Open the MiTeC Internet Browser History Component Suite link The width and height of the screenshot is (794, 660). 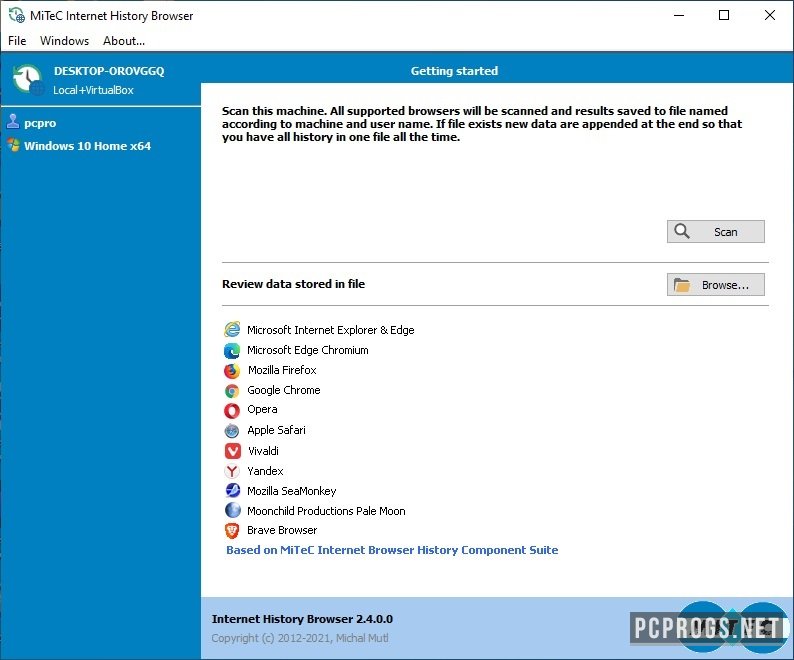click(392, 550)
